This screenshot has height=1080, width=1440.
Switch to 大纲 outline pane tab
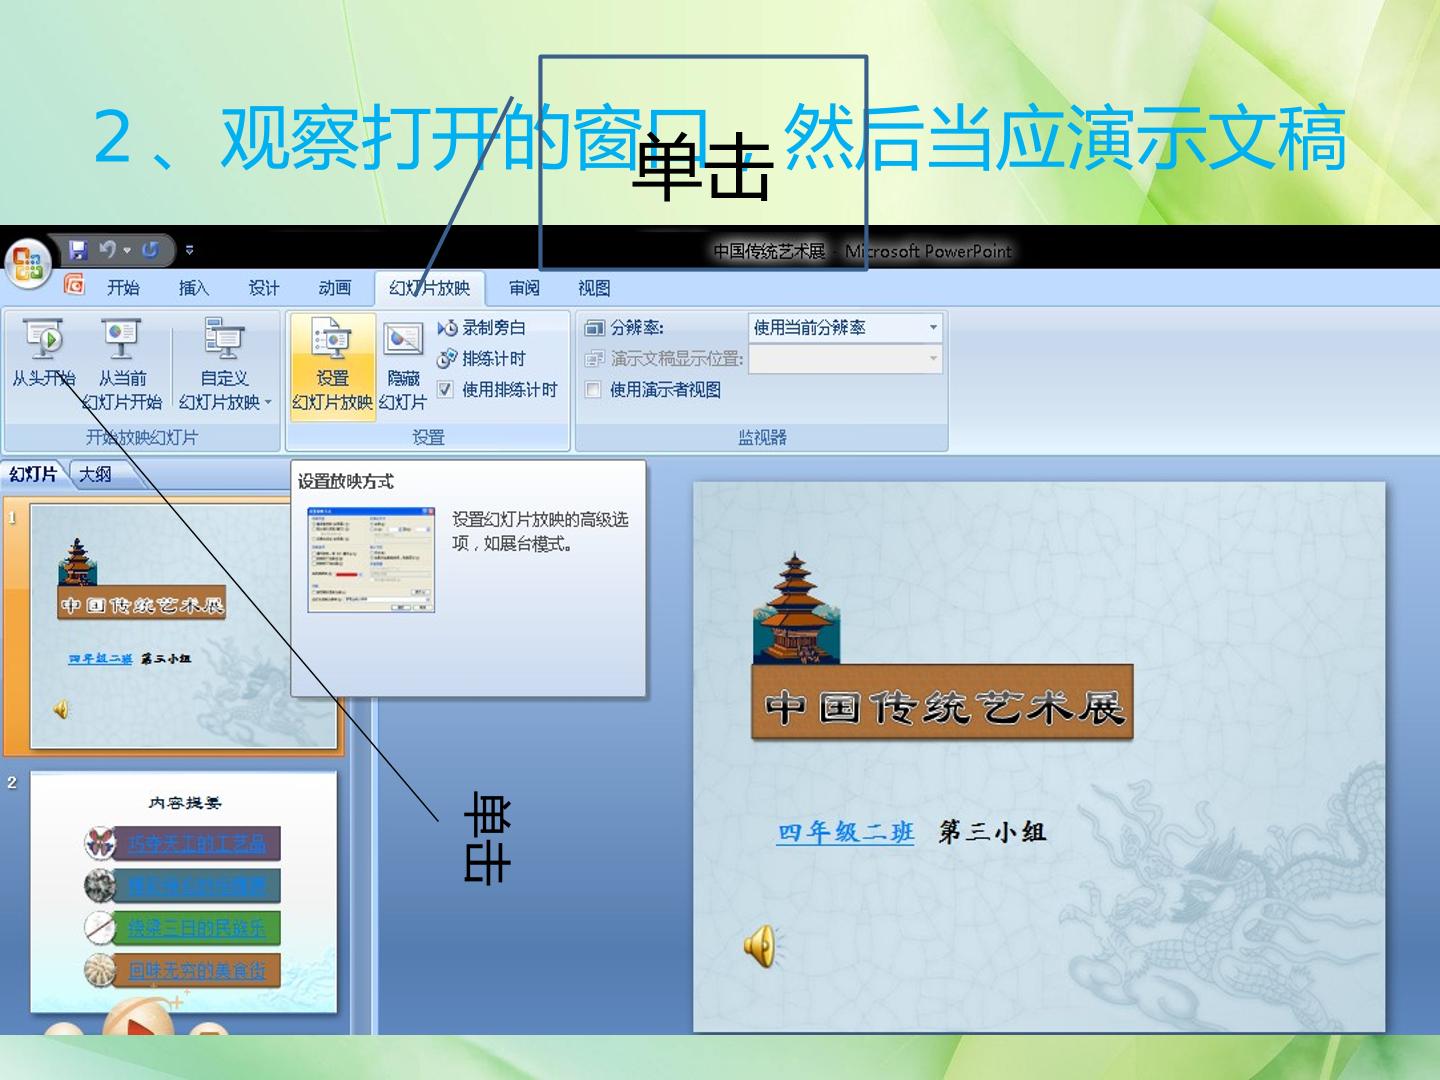95,475
